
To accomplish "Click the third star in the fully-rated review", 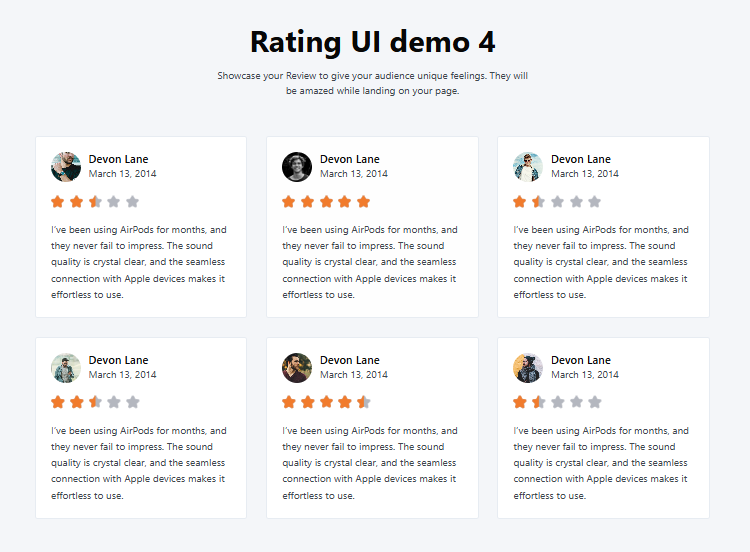I will click(x=326, y=201).
